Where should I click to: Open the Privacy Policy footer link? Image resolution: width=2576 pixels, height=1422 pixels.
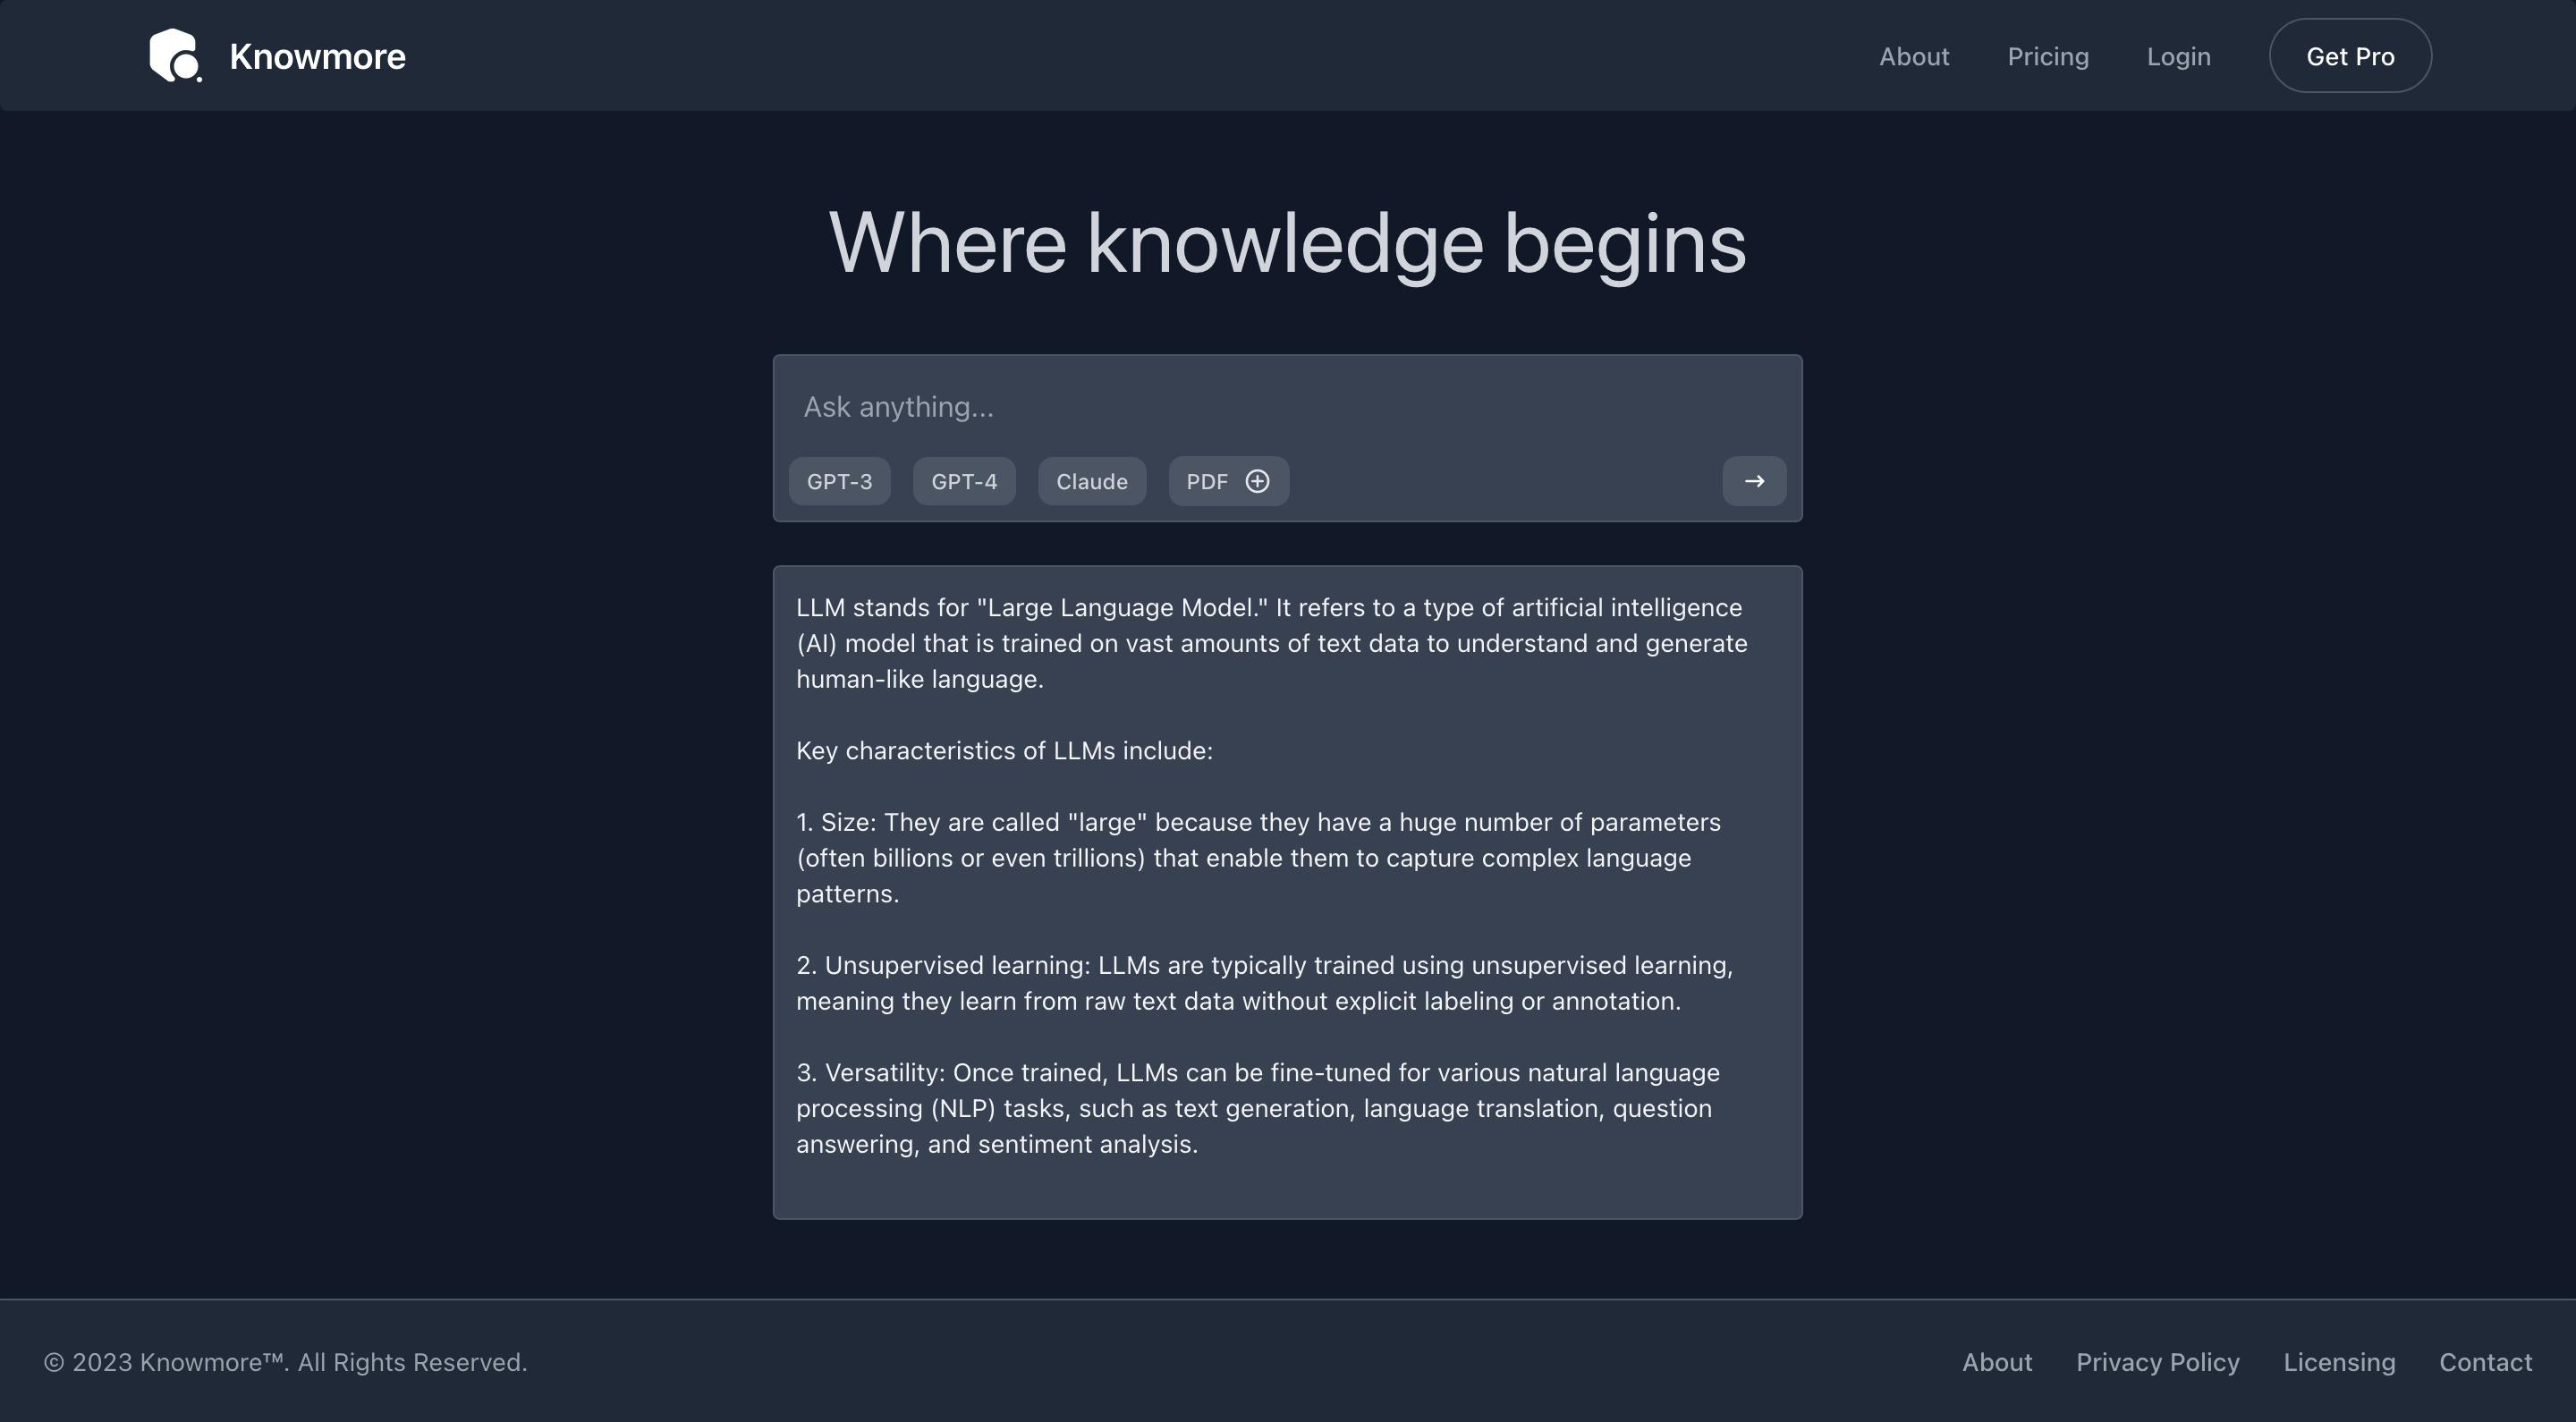[x=2157, y=1362]
